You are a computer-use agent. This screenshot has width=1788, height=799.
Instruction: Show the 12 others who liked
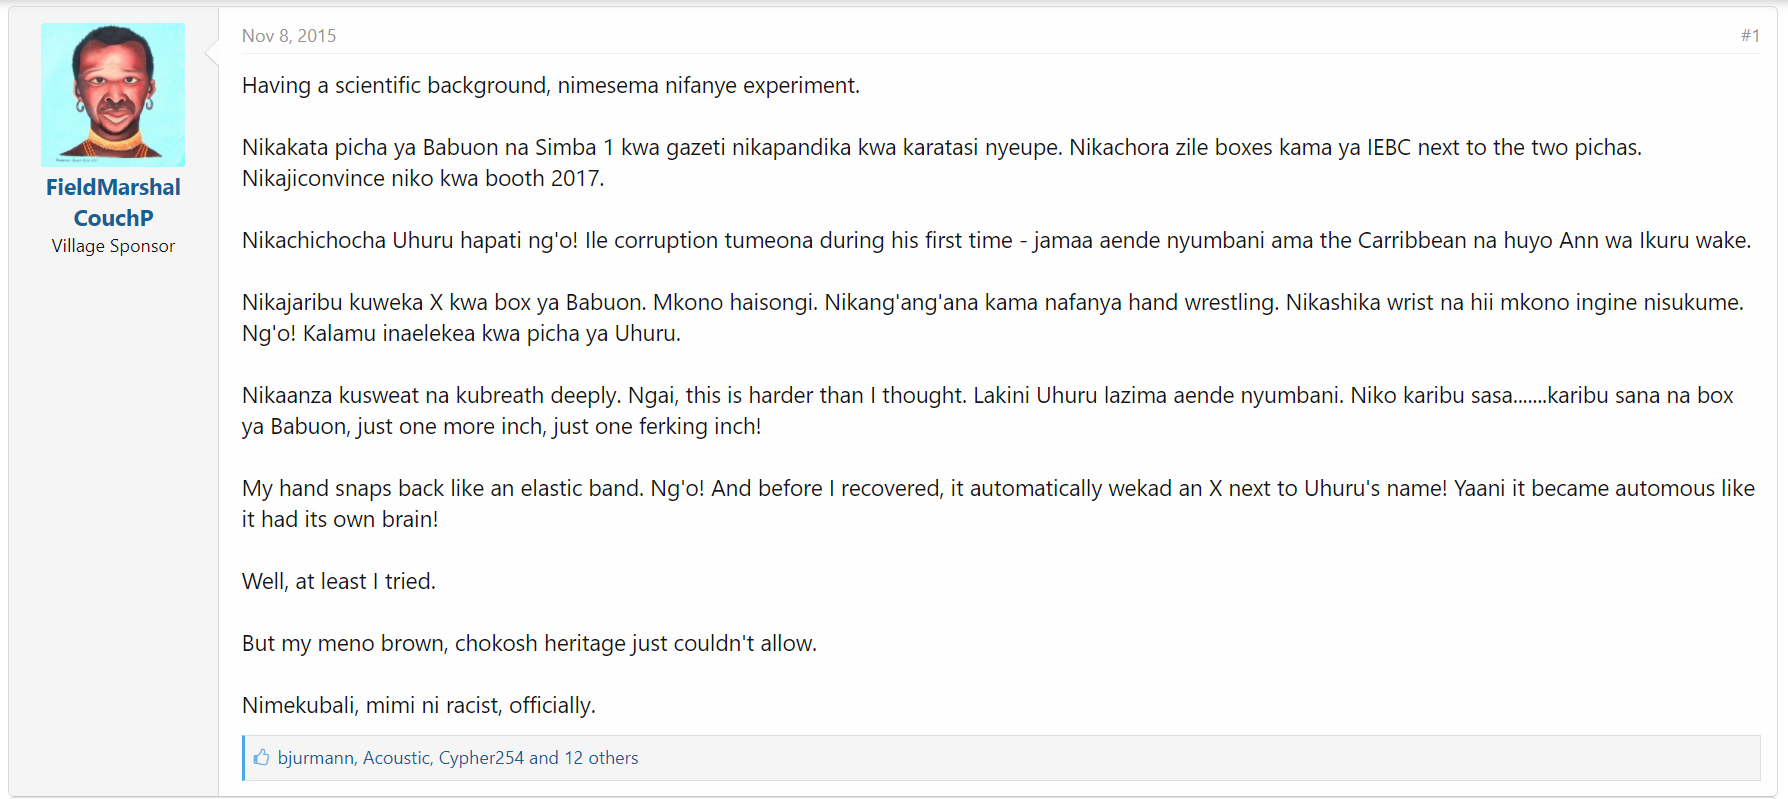601,758
